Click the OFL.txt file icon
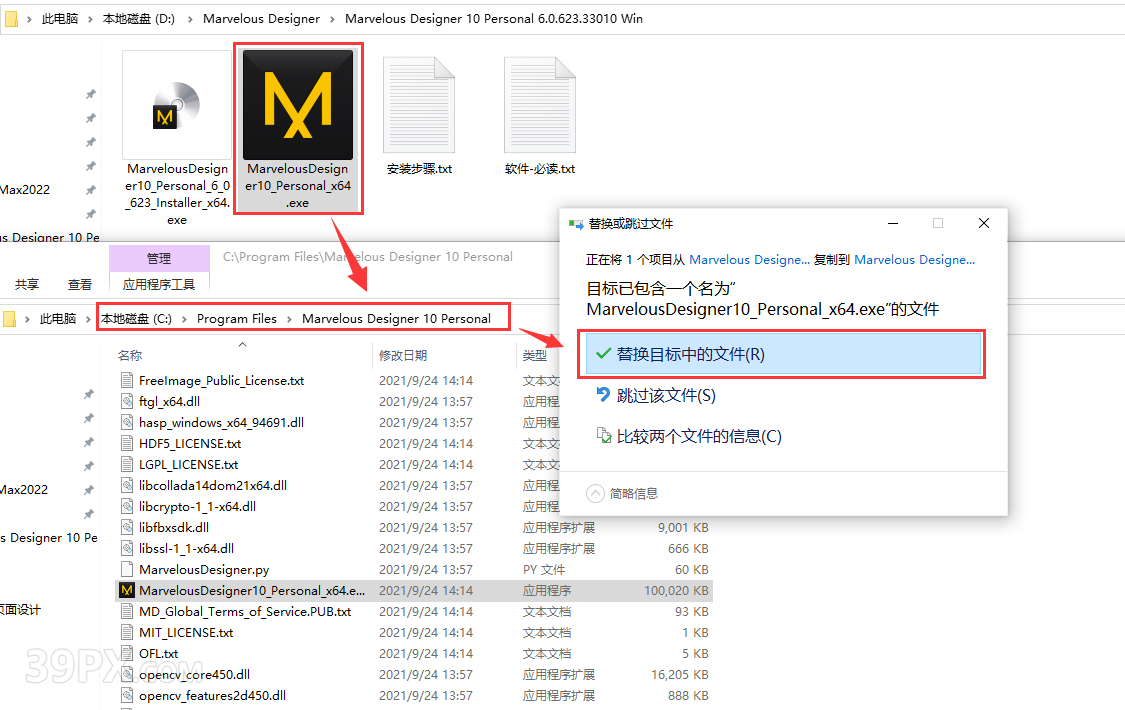Screen dimensions: 1125x710 click(x=127, y=653)
